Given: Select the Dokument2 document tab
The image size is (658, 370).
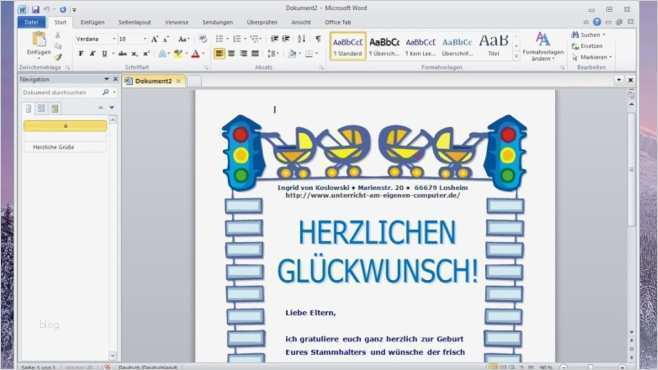Looking at the screenshot, I should (154, 81).
